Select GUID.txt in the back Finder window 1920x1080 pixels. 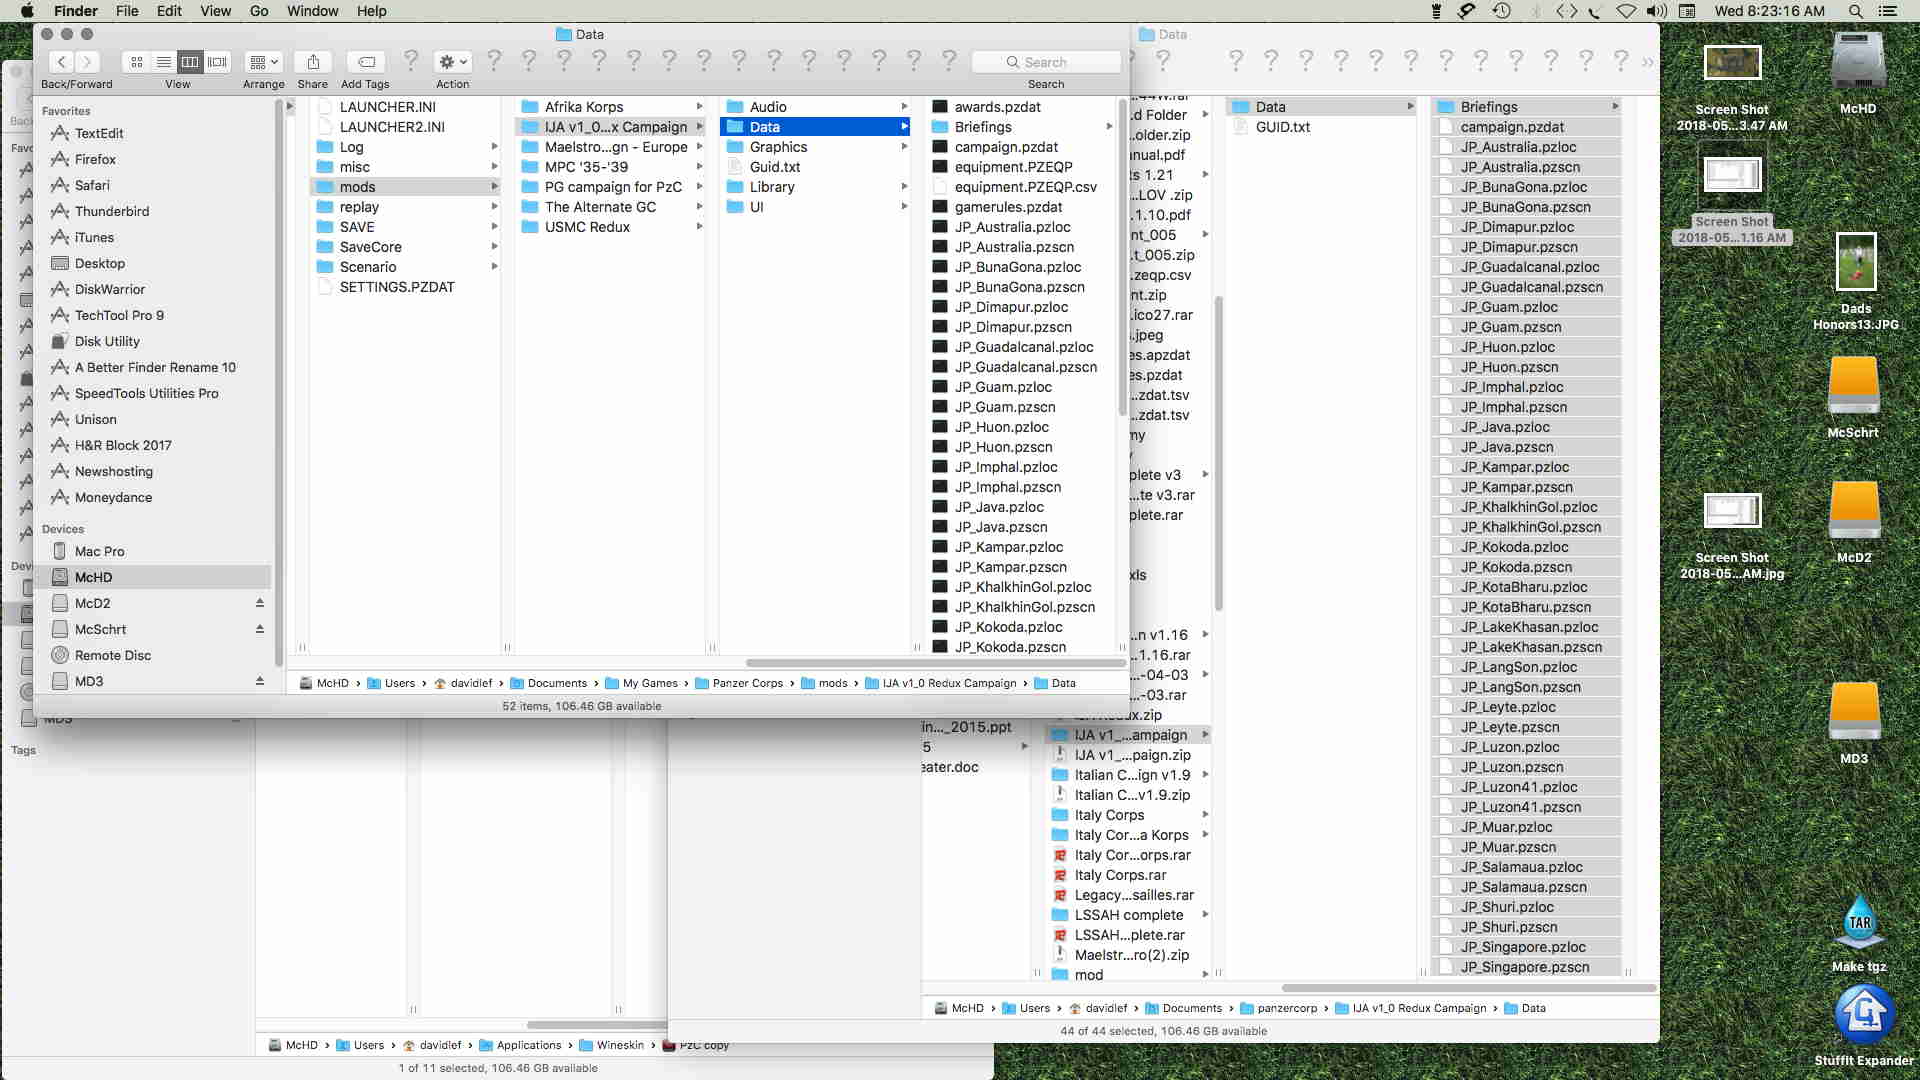(1283, 127)
